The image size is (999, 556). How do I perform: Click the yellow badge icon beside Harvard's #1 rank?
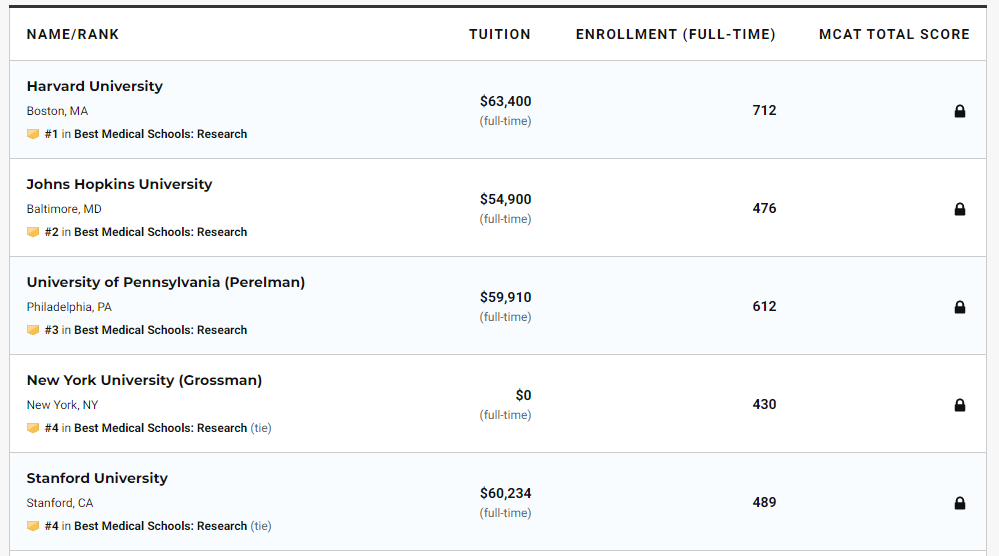[33, 134]
